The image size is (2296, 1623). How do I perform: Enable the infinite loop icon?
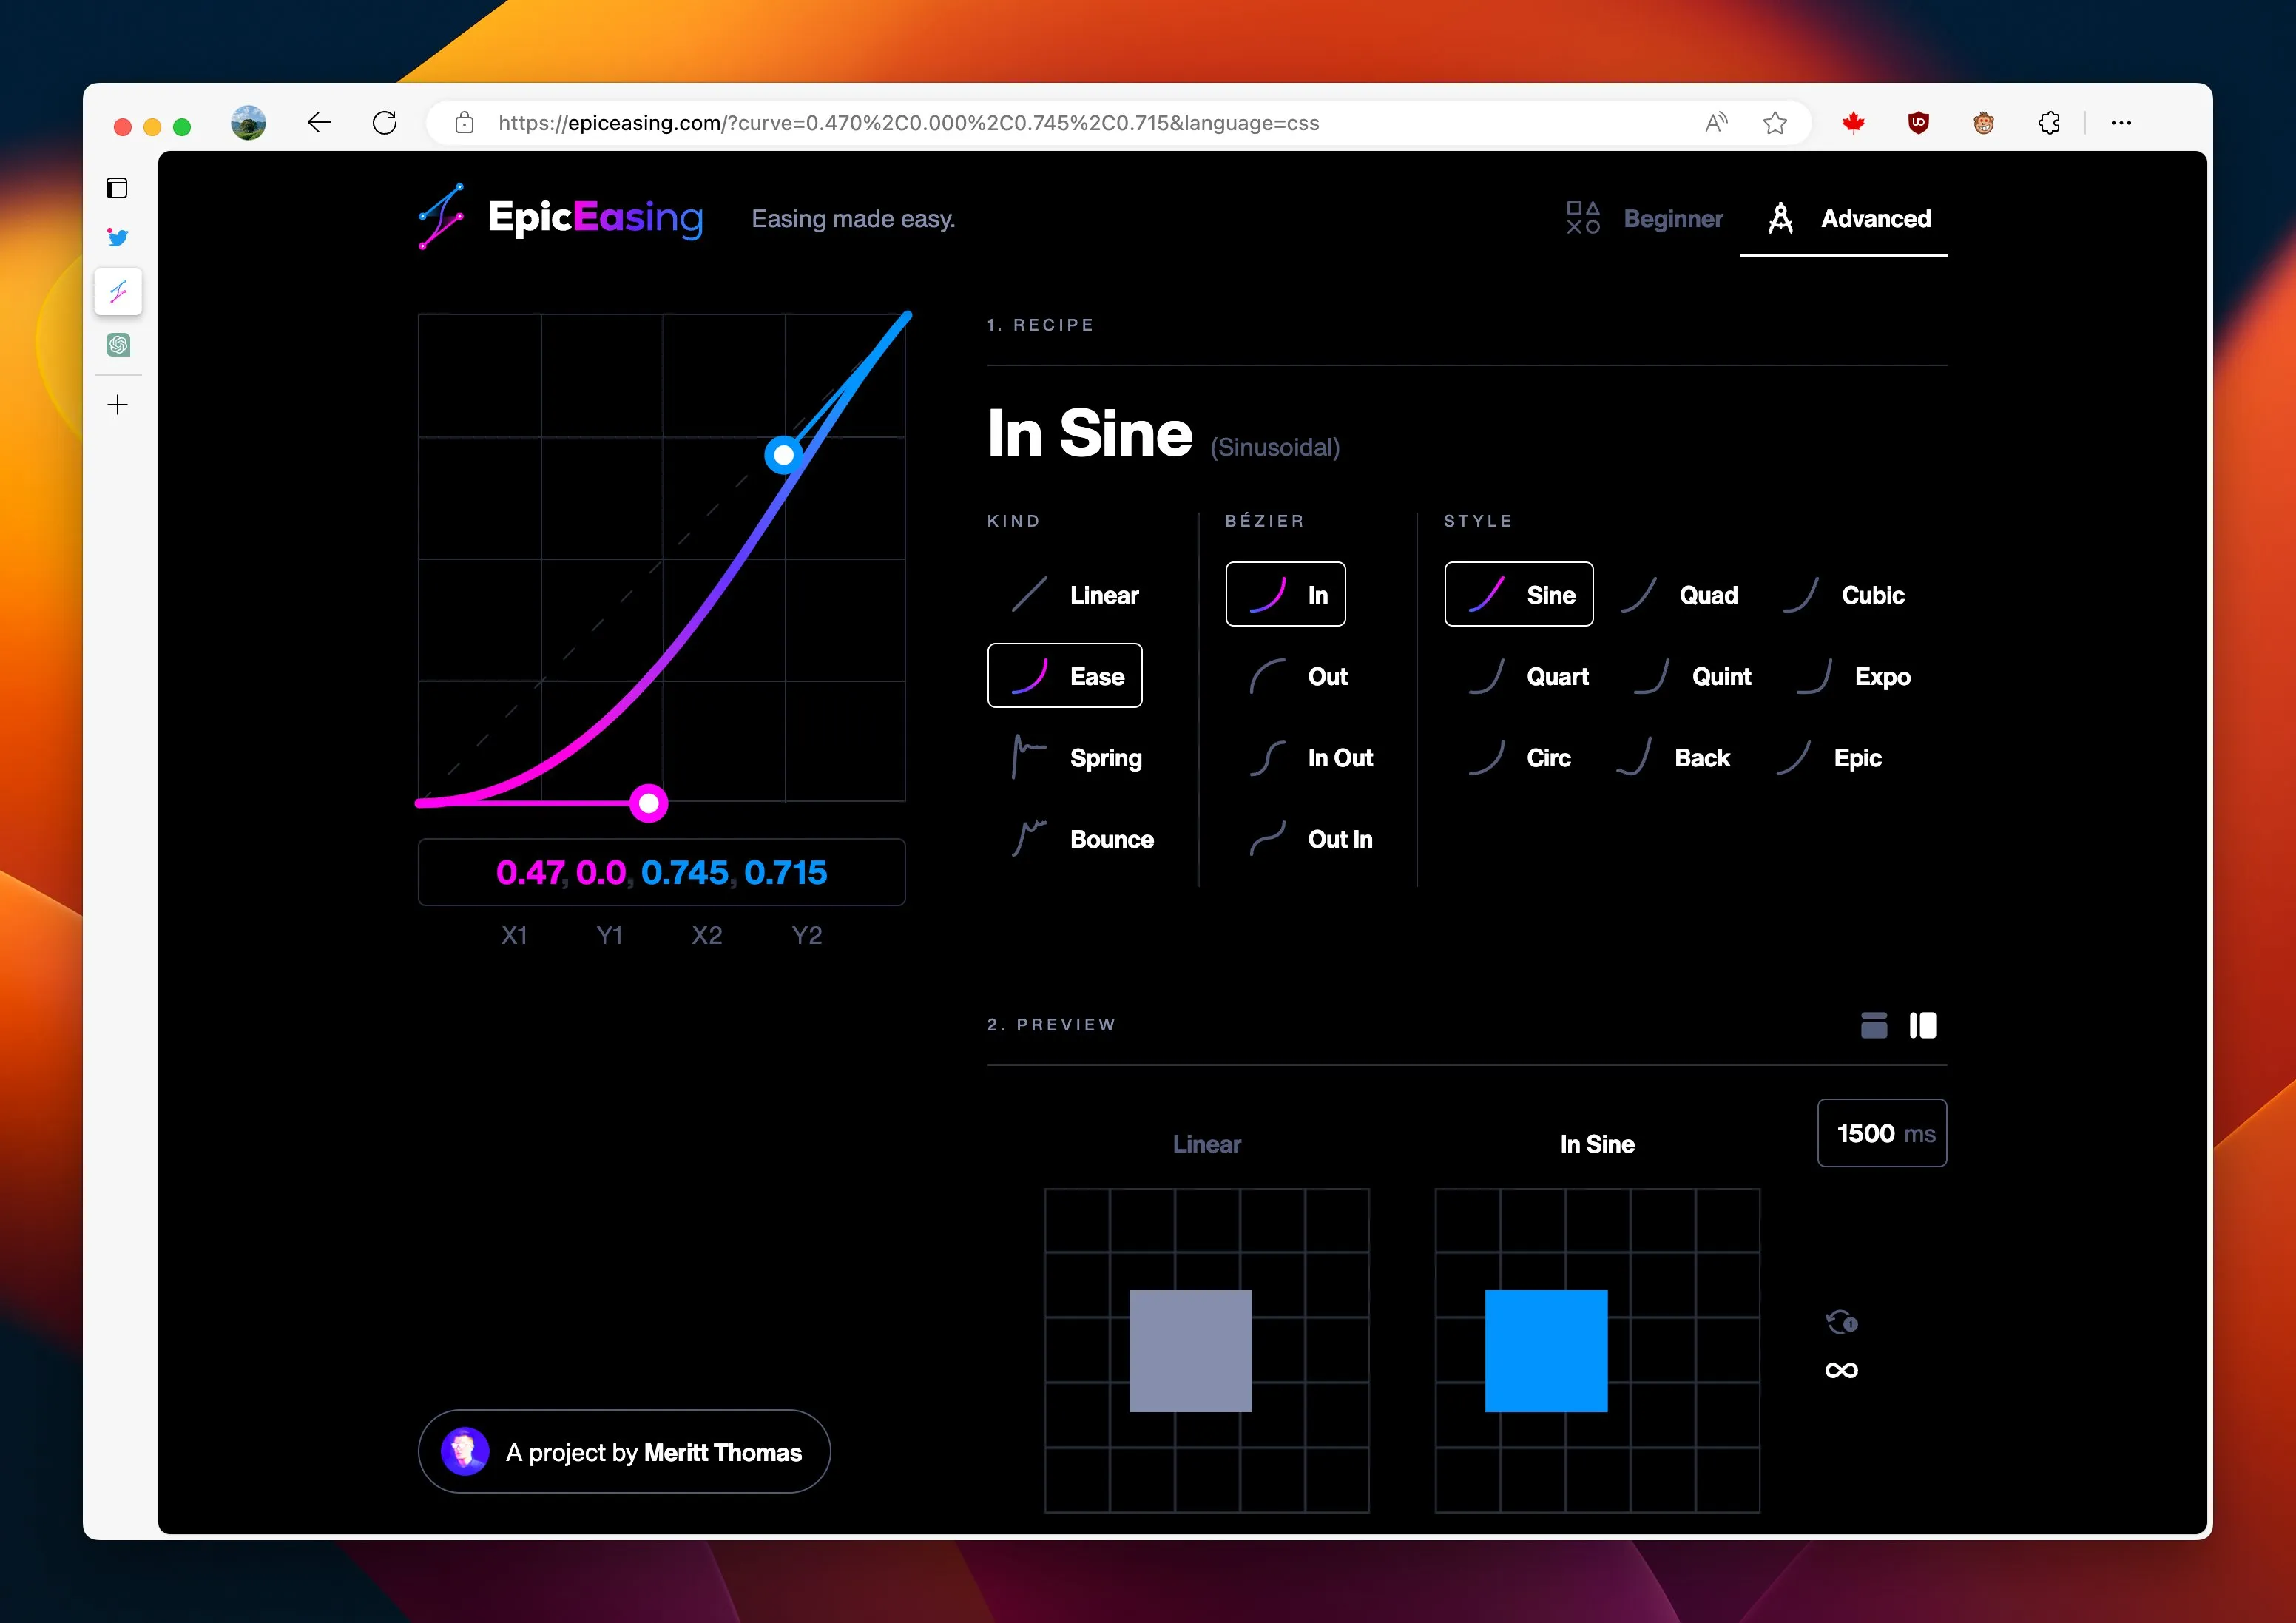(x=1840, y=1370)
